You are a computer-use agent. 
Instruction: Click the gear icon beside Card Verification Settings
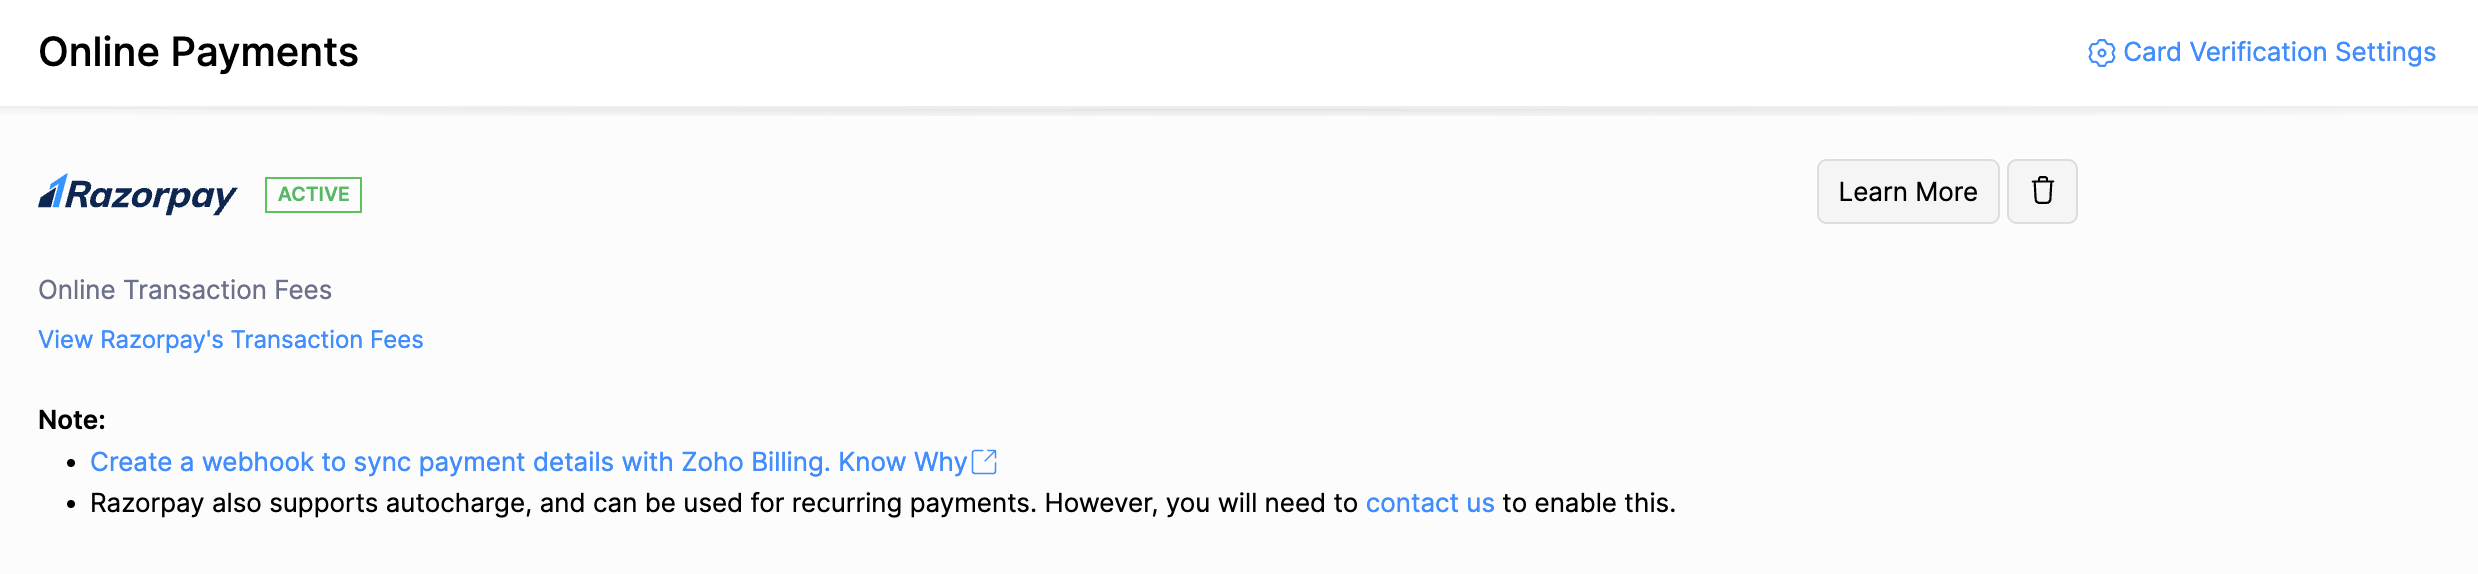click(2101, 53)
